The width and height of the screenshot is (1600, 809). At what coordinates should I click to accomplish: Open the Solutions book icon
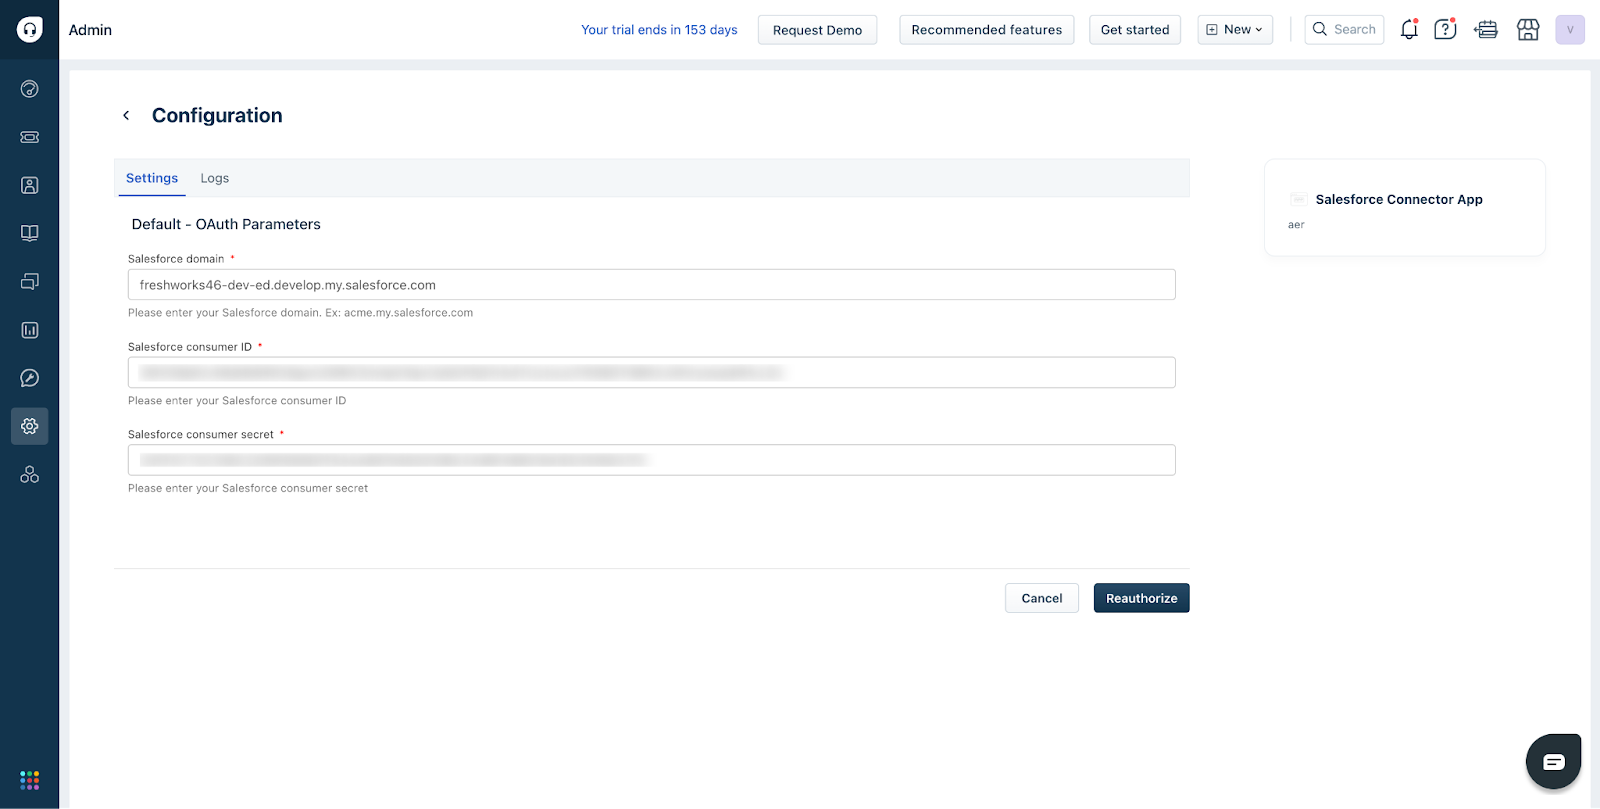click(30, 233)
